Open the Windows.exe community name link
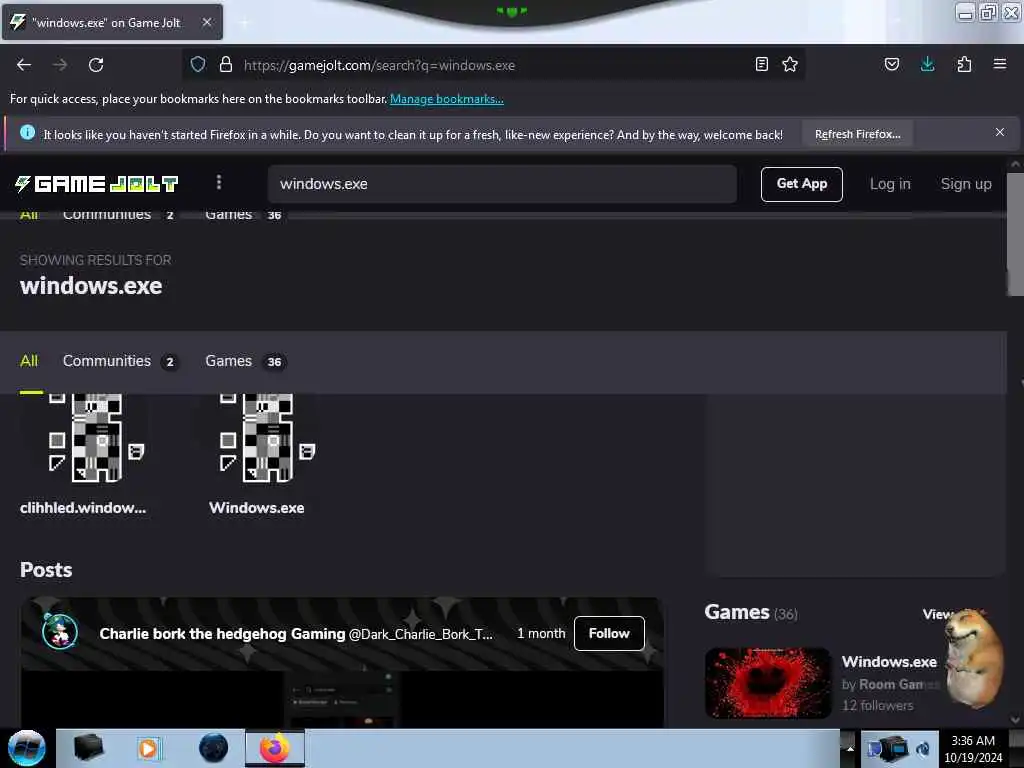 pos(257,508)
